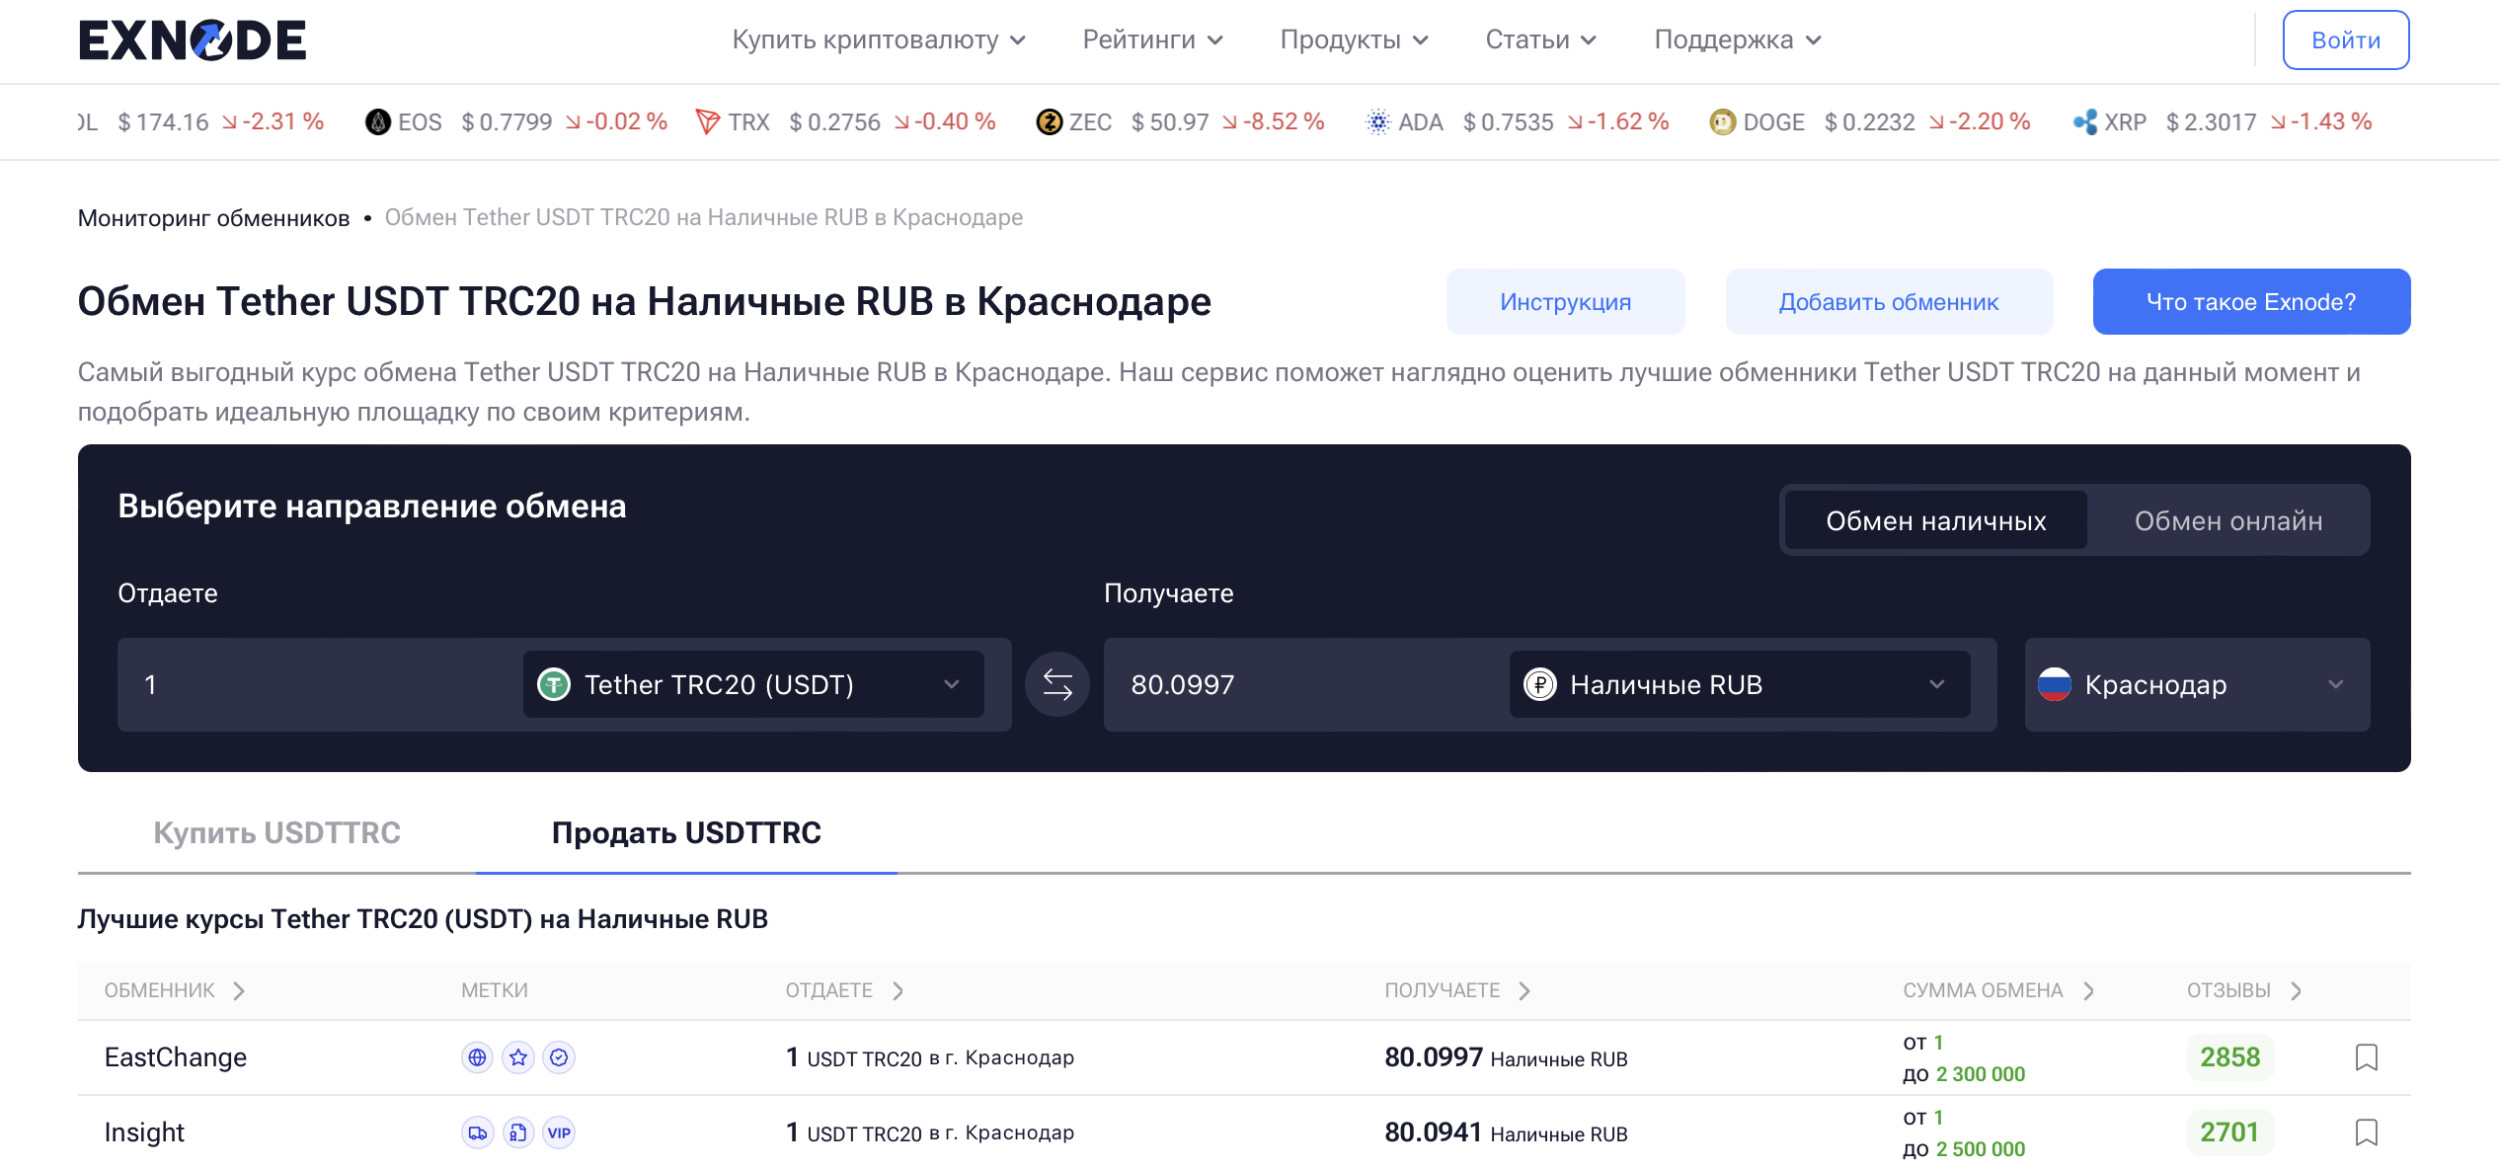Click the Мониторинг обменников breadcrumb link

[x=214, y=218]
